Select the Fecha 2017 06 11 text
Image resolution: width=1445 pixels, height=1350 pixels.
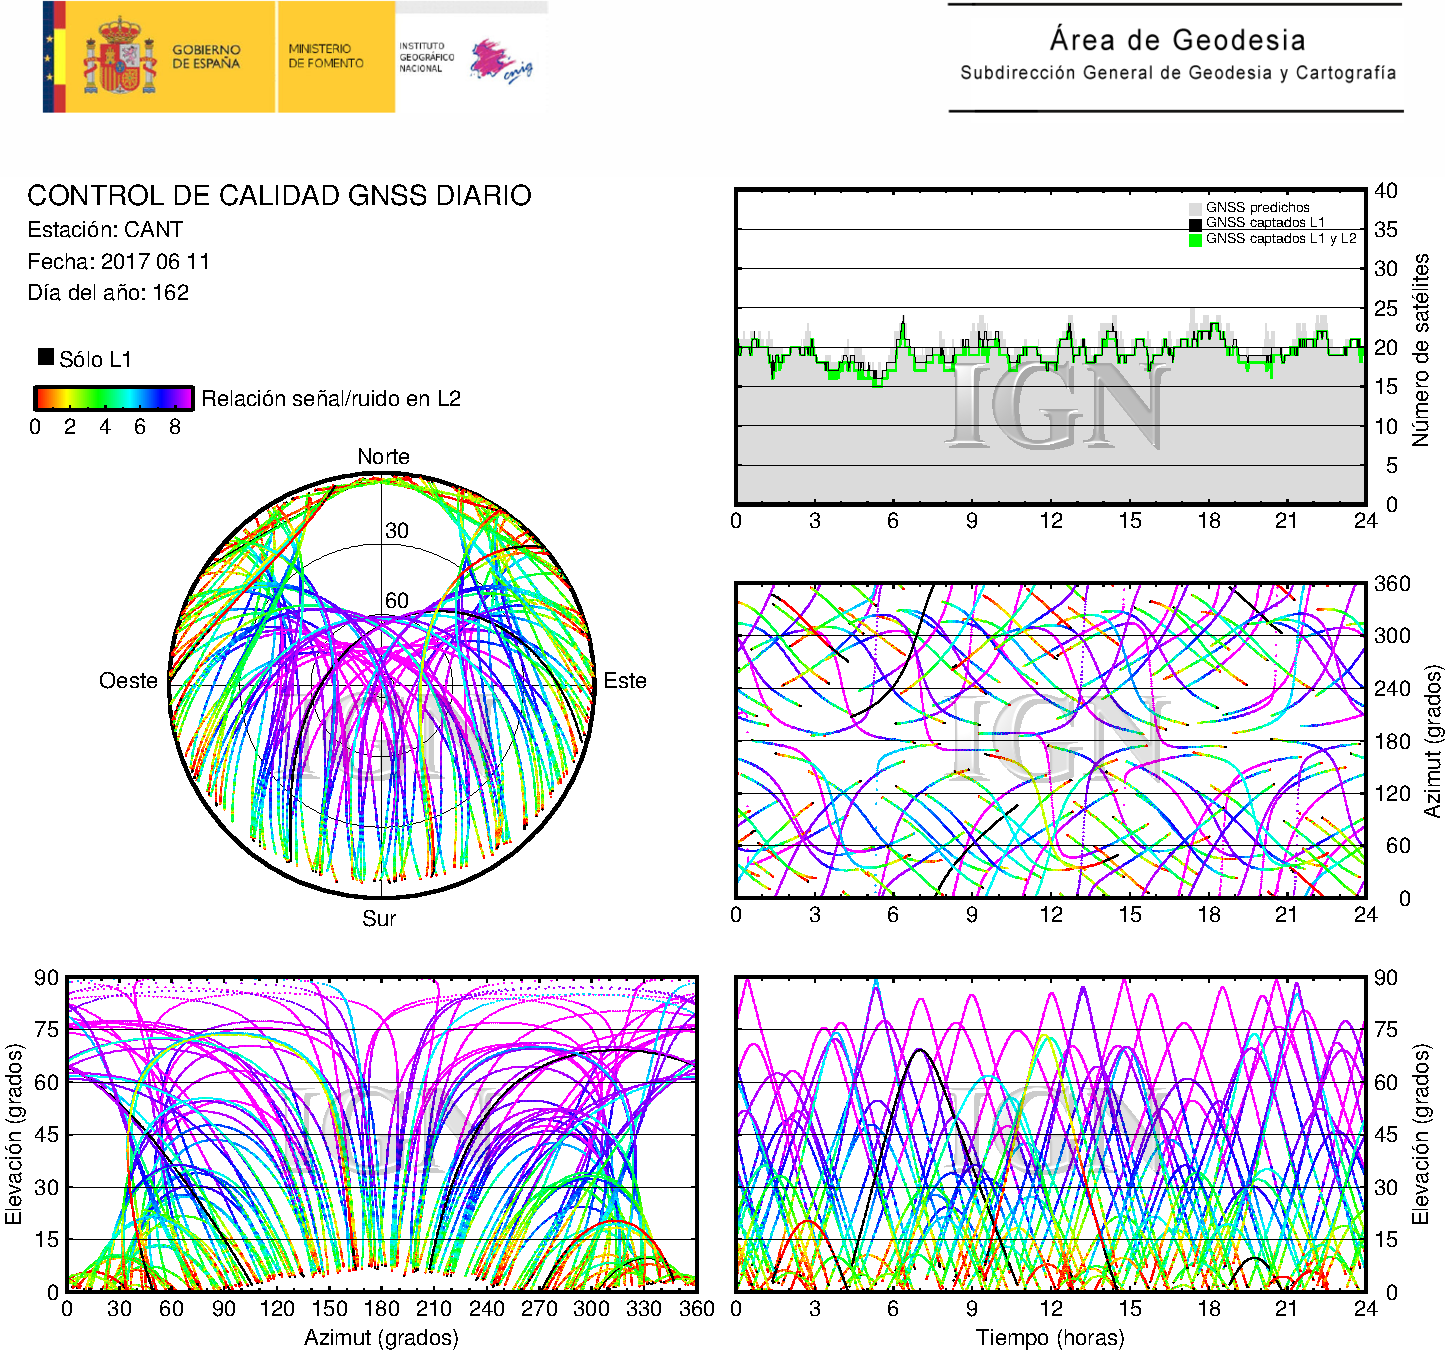tap(118, 262)
